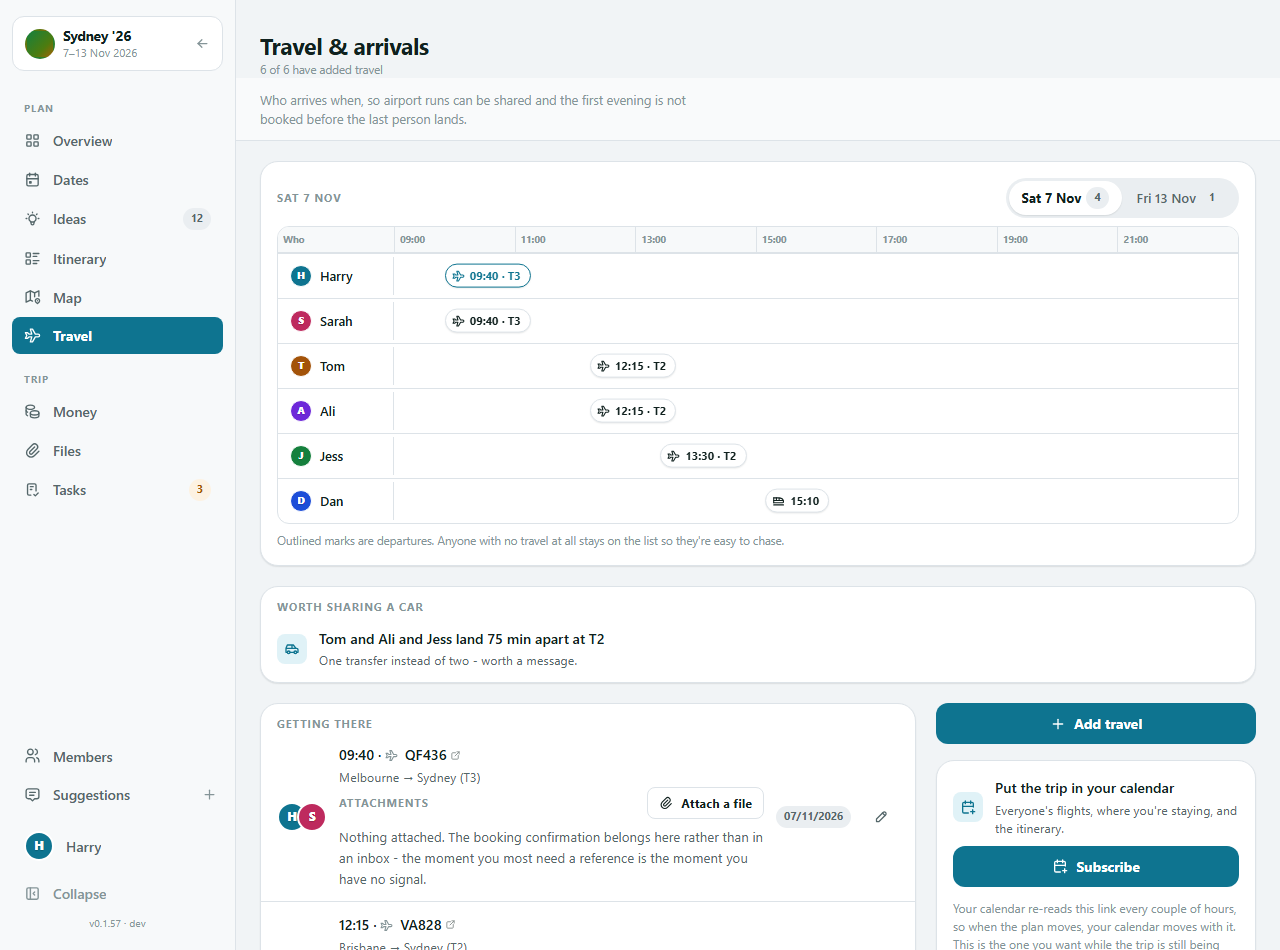Click the checklist icon beside Tasks
This screenshot has height=950, width=1280.
(x=33, y=490)
